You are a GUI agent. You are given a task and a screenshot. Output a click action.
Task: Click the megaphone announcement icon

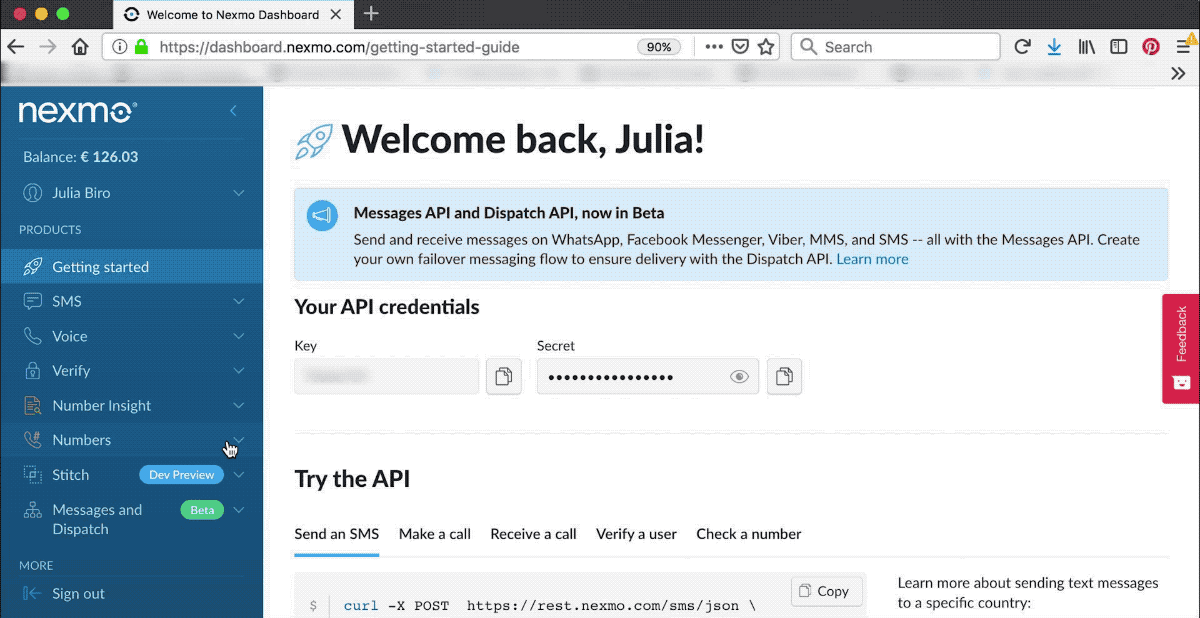(322, 215)
